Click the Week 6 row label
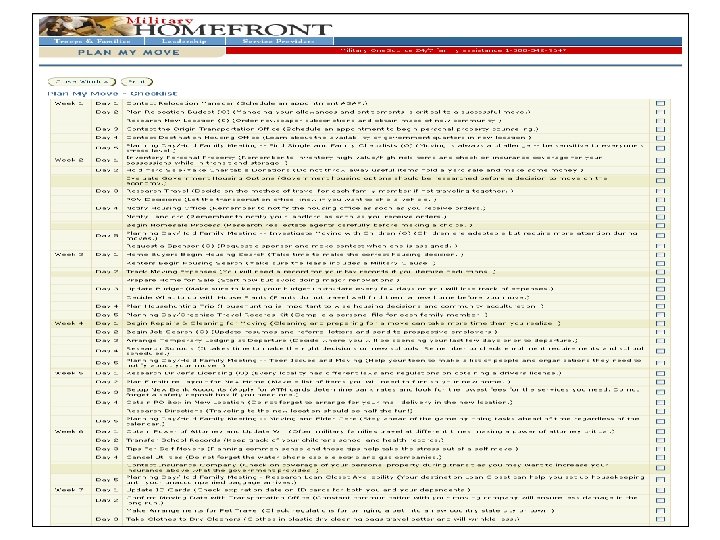 tap(69, 432)
